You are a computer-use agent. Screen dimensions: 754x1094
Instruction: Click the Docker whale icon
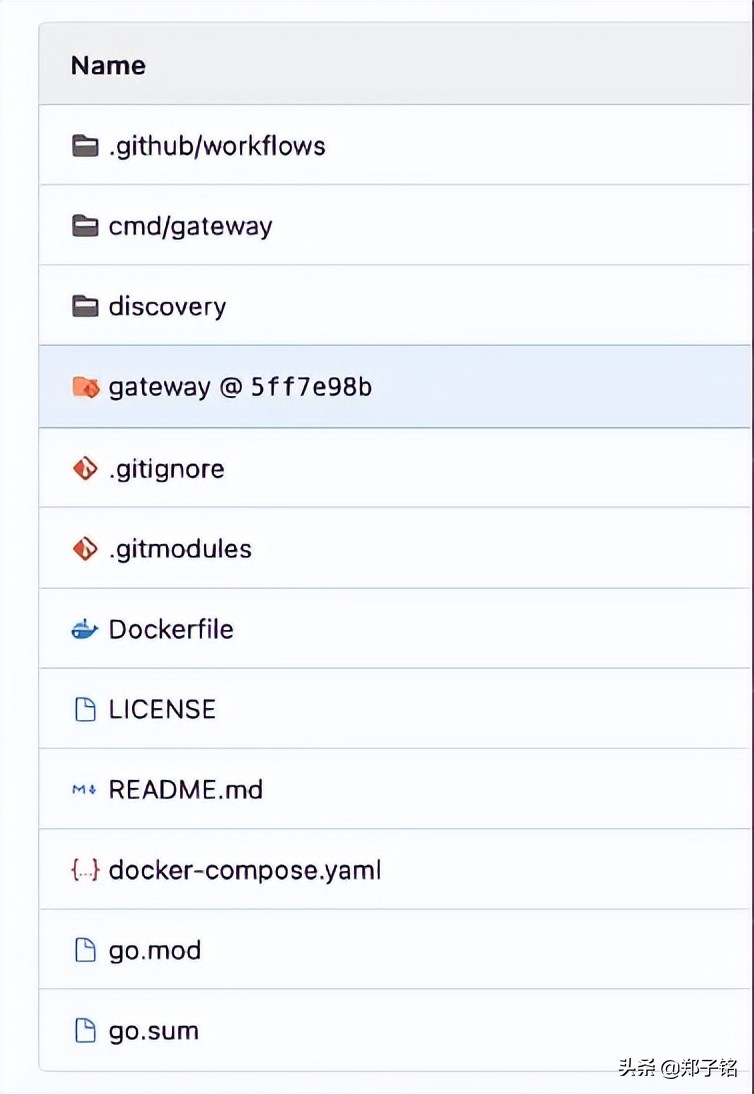85,630
